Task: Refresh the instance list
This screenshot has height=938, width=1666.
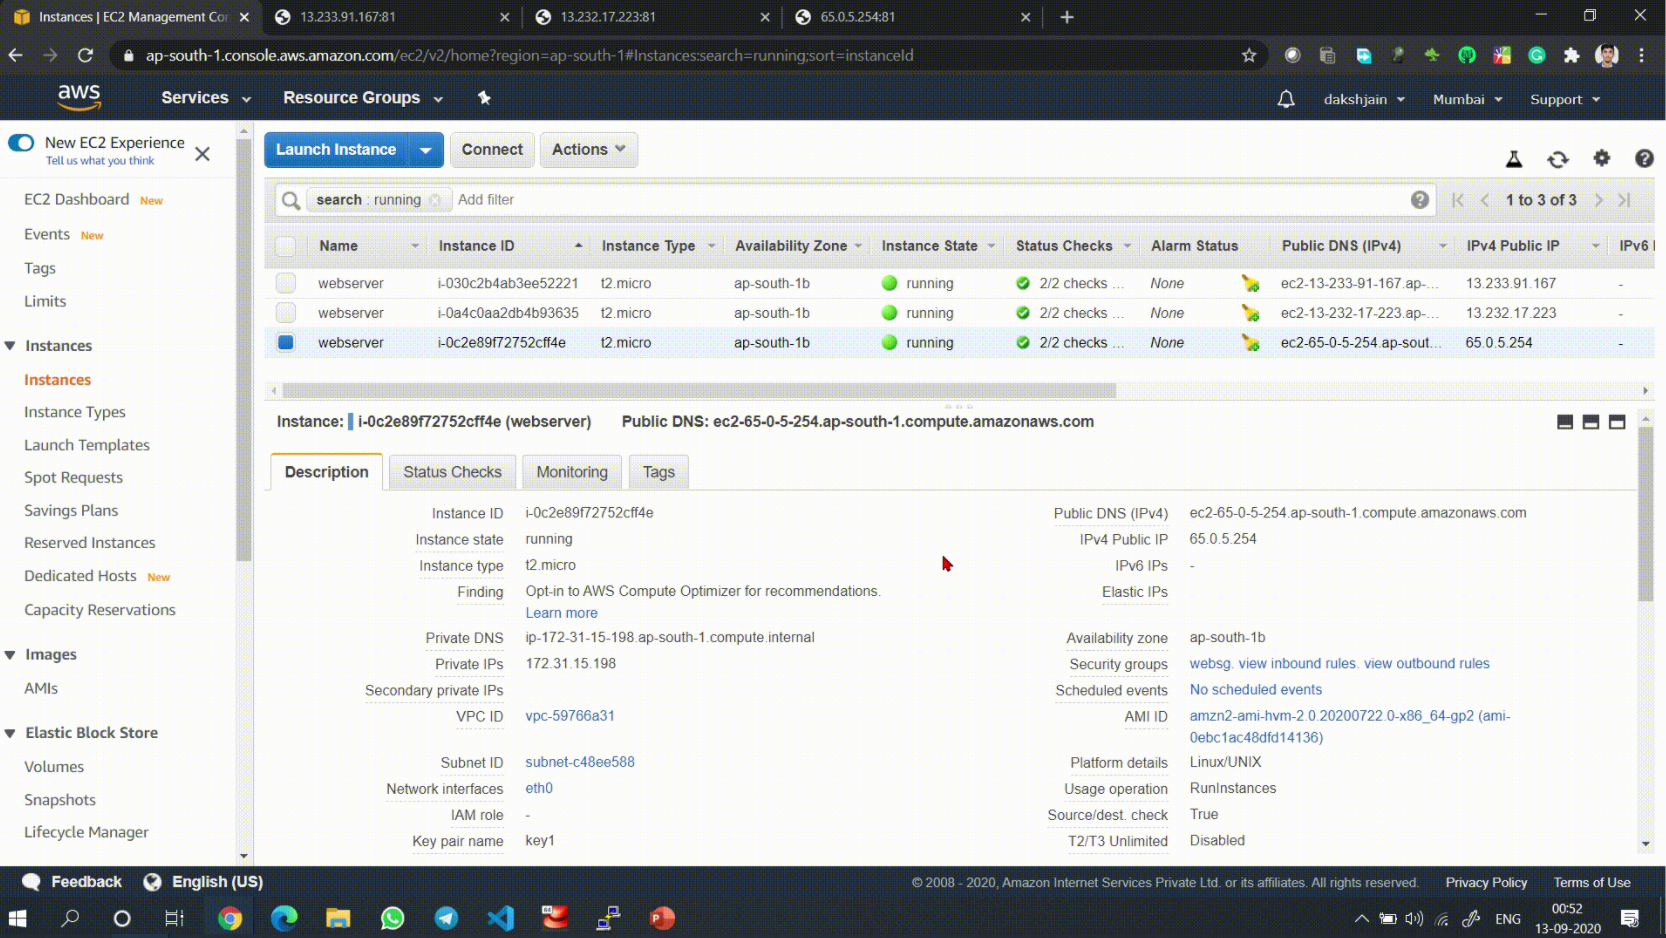Action: (x=1558, y=158)
